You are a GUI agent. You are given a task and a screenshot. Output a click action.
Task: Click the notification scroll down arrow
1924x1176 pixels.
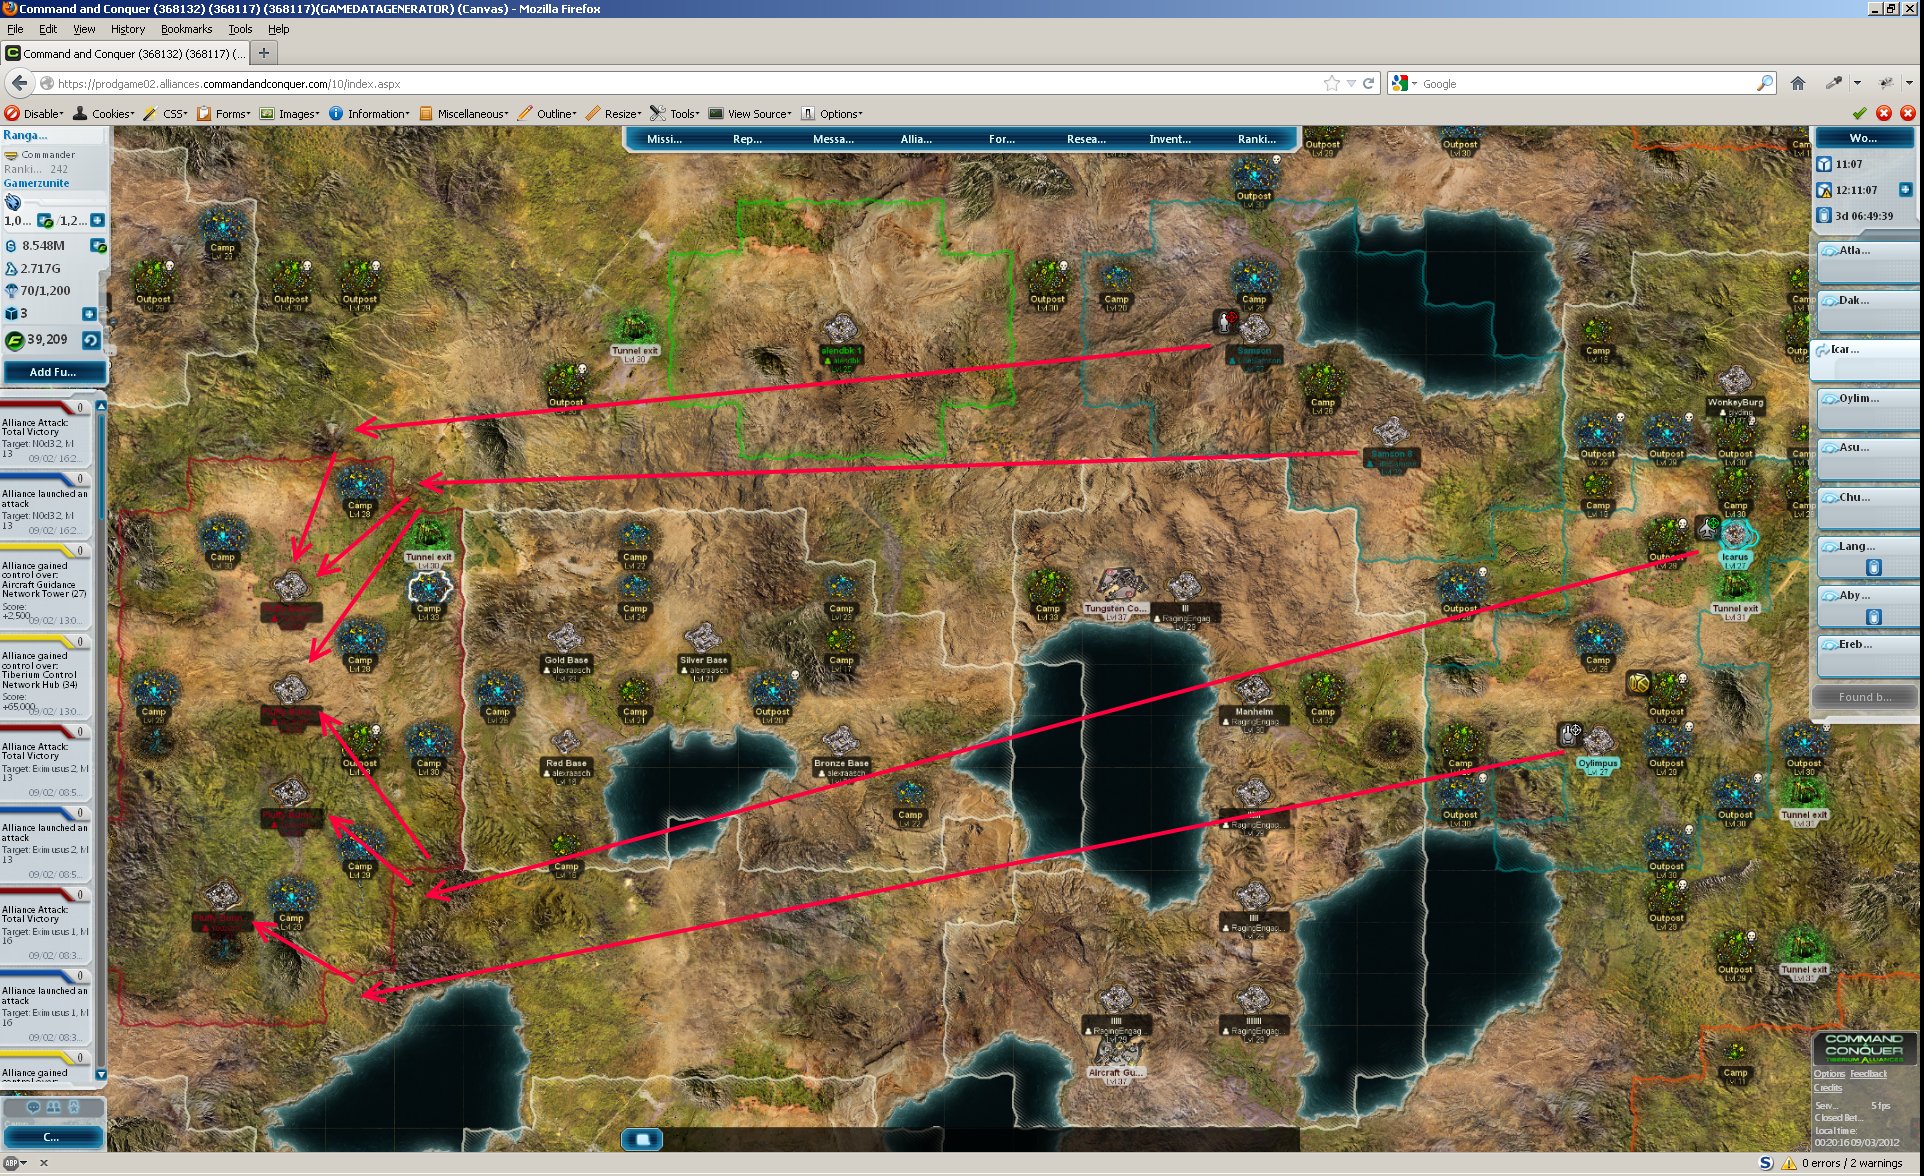101,1074
